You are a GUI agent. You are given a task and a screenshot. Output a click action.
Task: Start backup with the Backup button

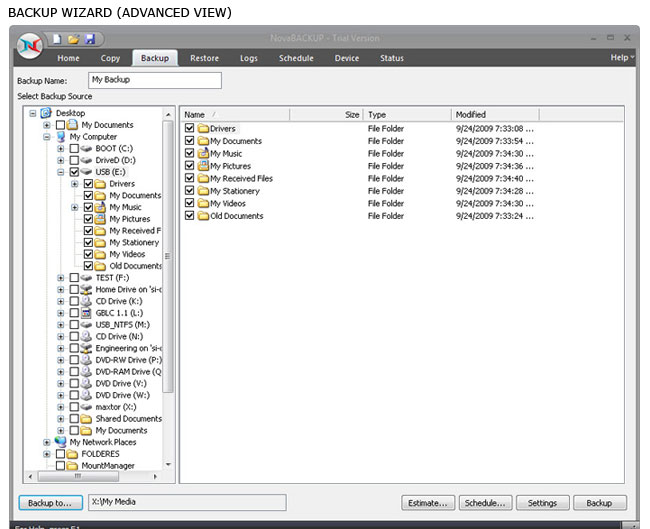pyautogui.click(x=599, y=503)
